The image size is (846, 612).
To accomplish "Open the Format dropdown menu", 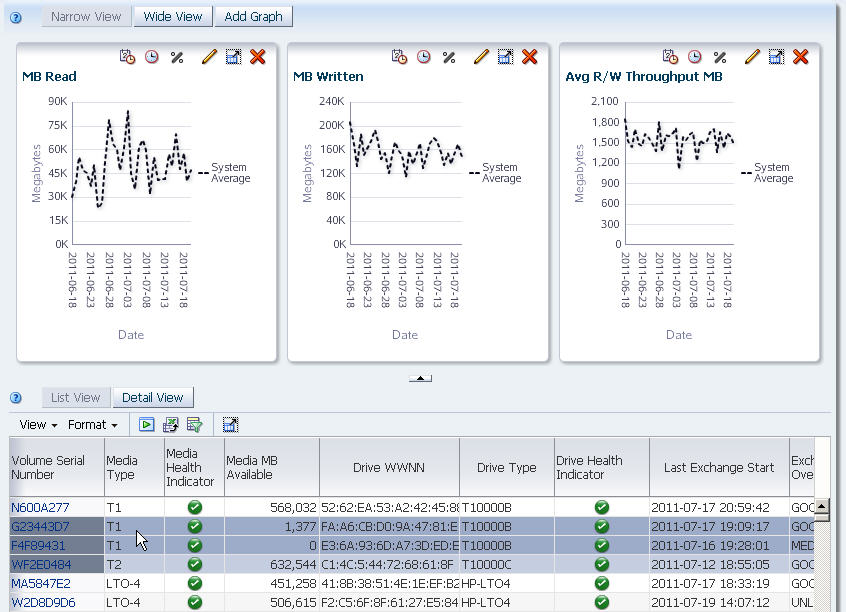I will coord(92,425).
